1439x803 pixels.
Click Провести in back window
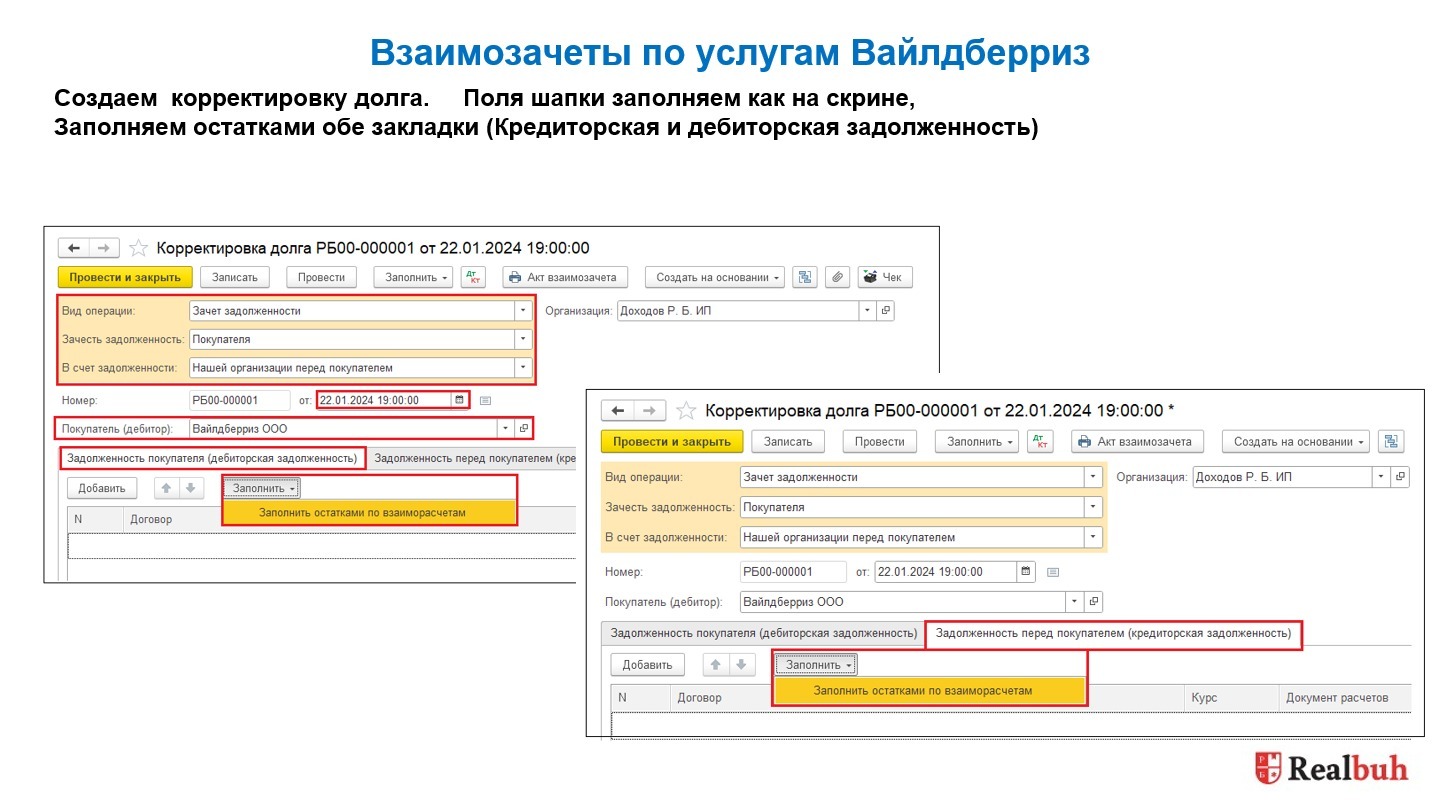point(321,277)
